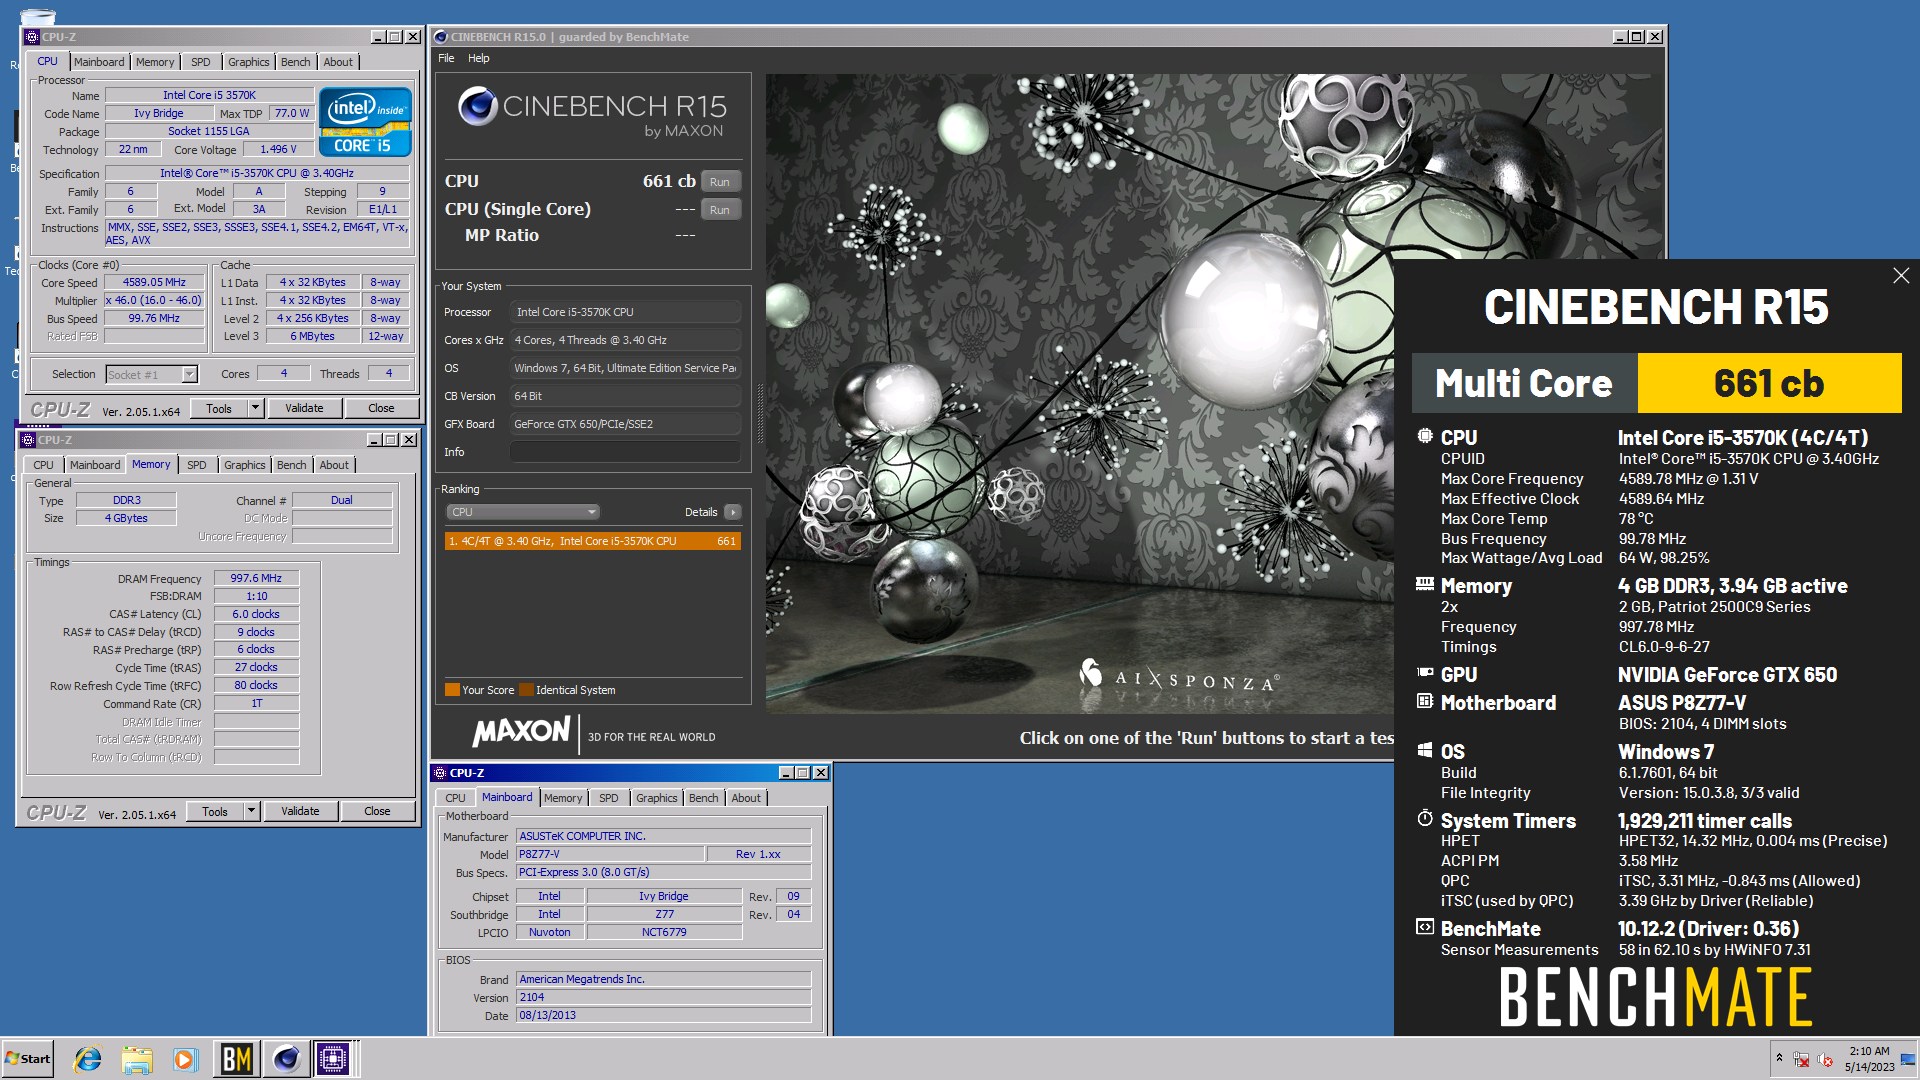Viewport: 1920px width, 1080px height.
Task: Close the BenchMate result overlay with X
Action: (x=1901, y=276)
